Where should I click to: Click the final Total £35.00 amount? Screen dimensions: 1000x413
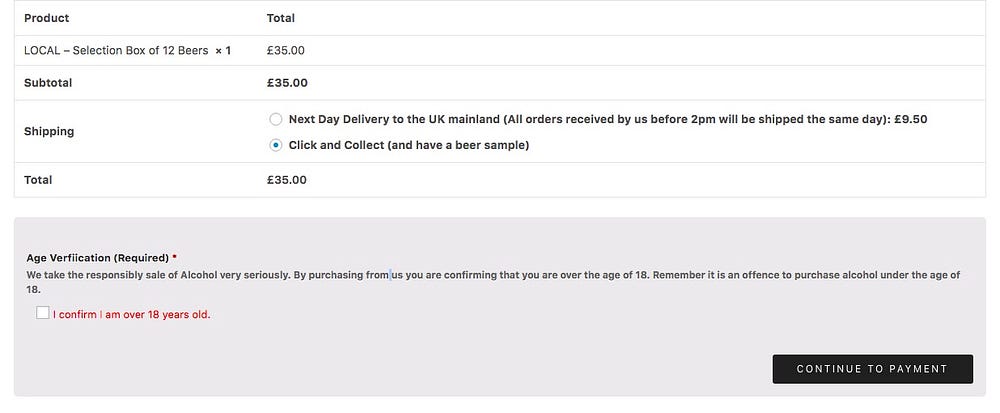287,180
